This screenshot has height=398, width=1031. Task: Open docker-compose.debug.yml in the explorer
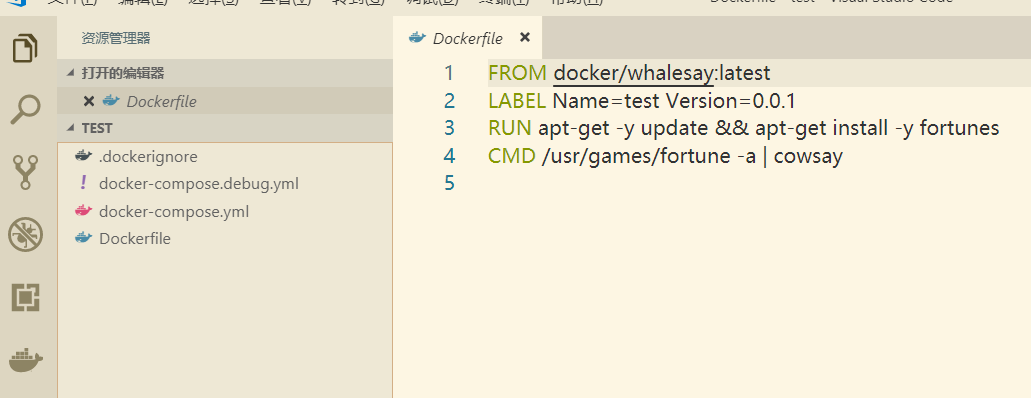tap(225, 184)
